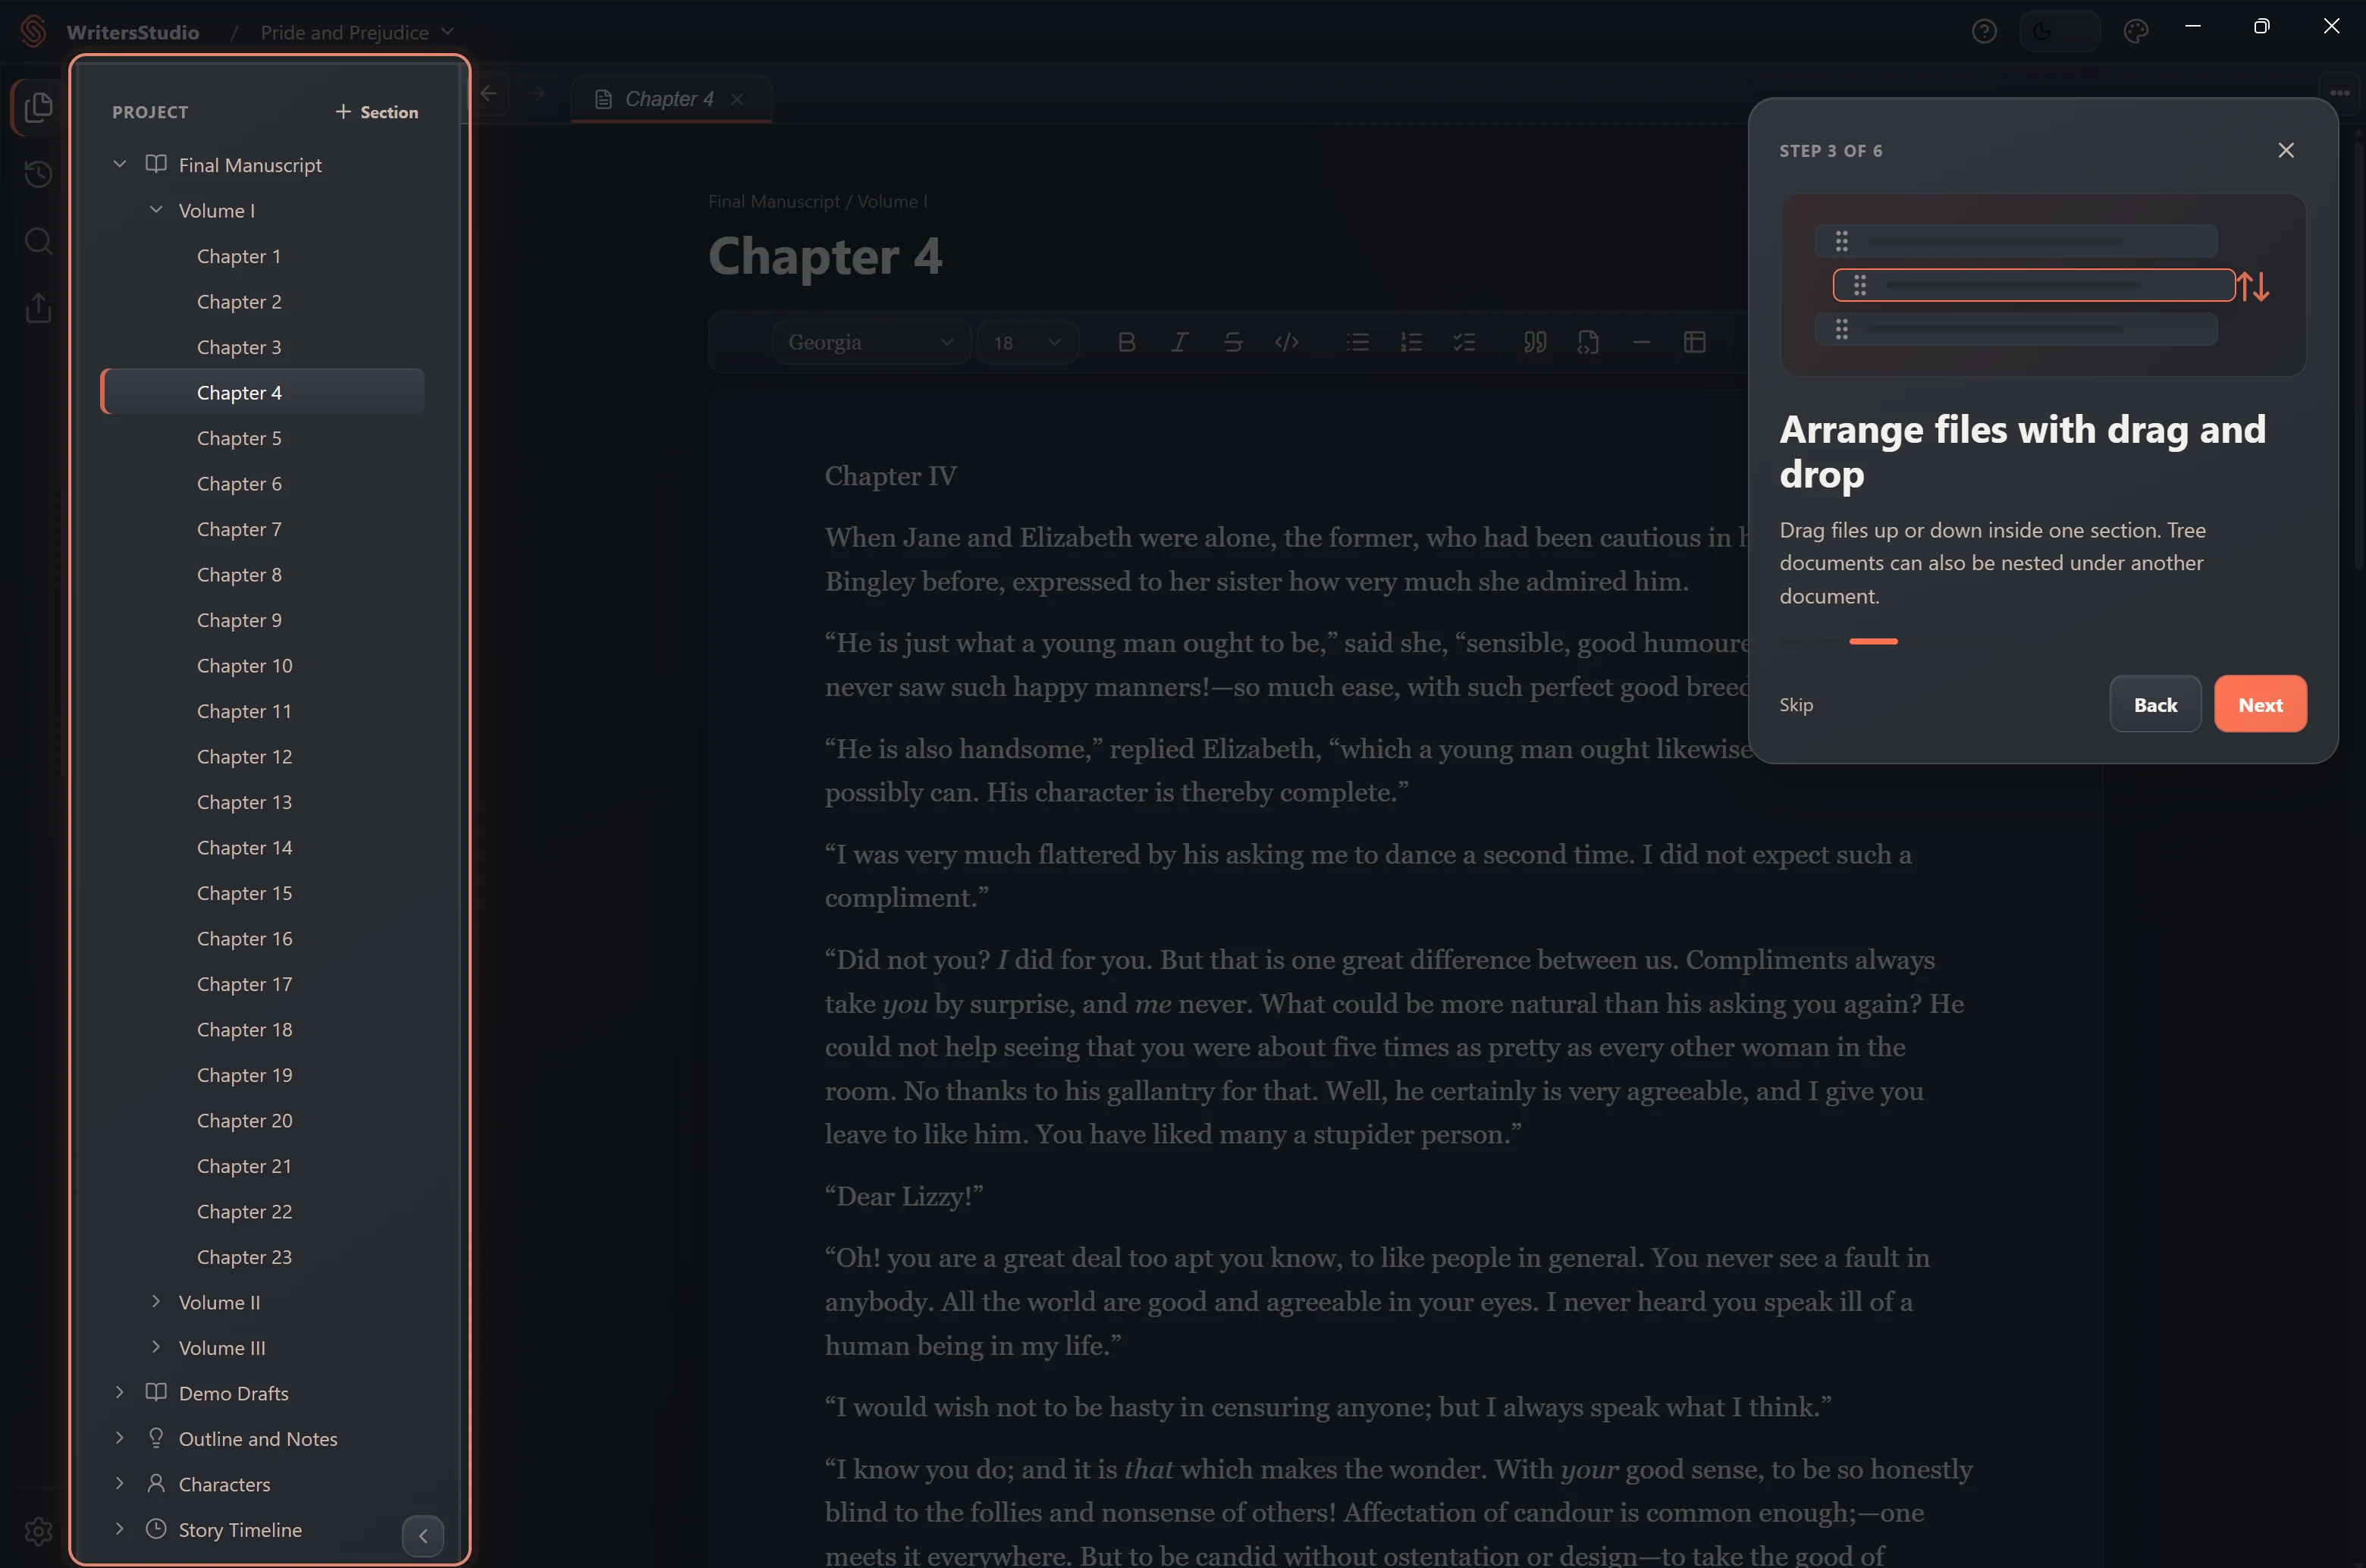Image resolution: width=2366 pixels, height=1568 pixels.
Task: Insert a horizontal divider line
Action: [x=1641, y=342]
